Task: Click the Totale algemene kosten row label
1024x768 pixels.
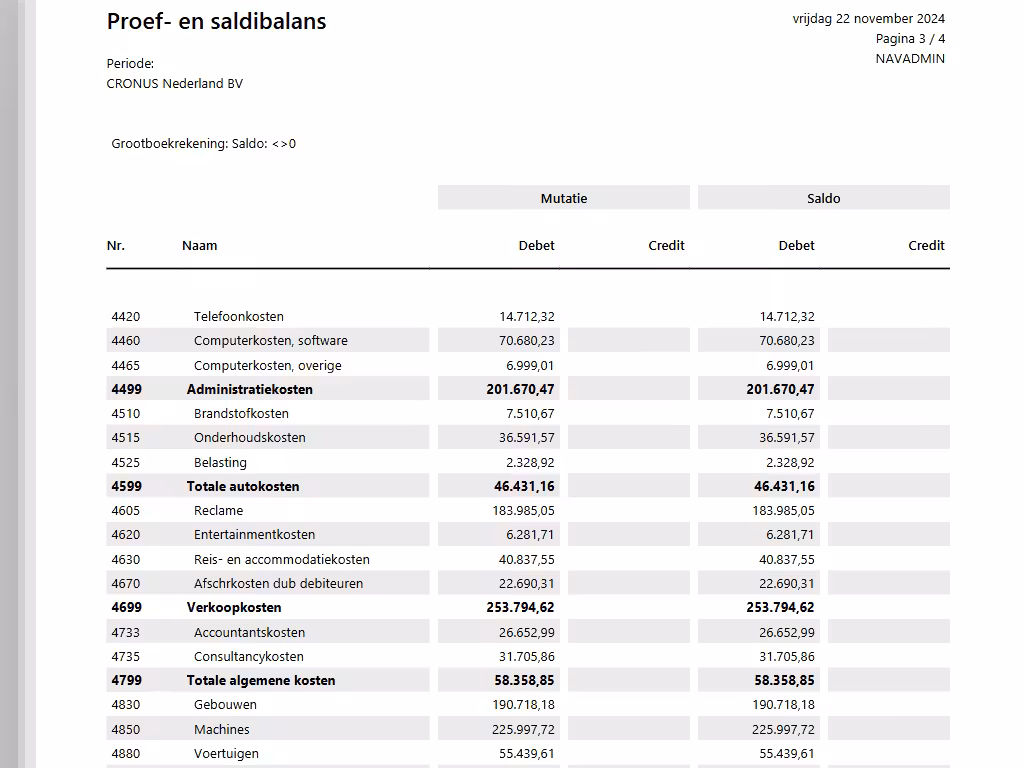Action: 261,680
